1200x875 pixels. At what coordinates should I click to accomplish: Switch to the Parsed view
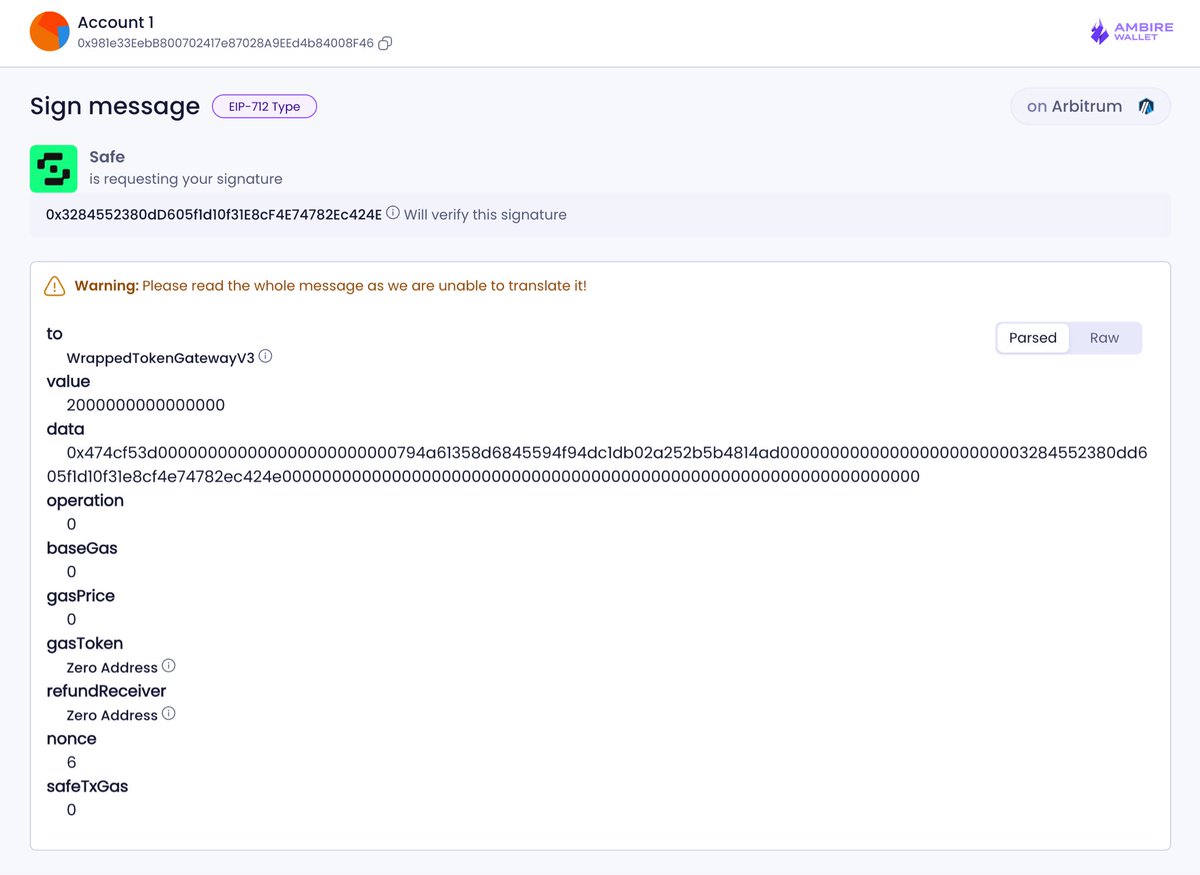click(1033, 338)
